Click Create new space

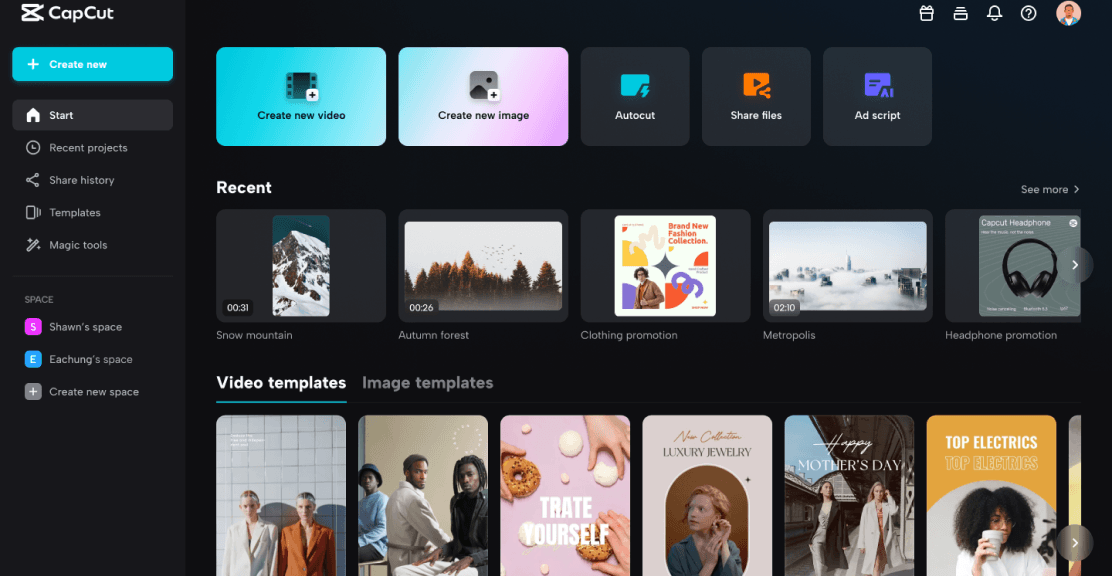[92, 392]
